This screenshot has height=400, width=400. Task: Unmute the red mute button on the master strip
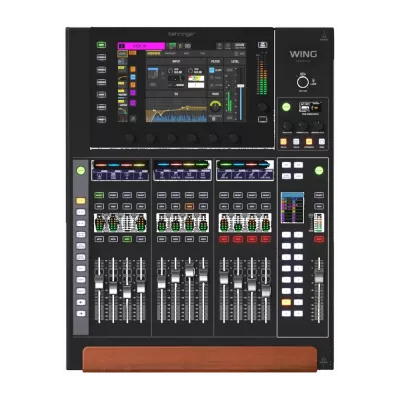[x=319, y=239]
